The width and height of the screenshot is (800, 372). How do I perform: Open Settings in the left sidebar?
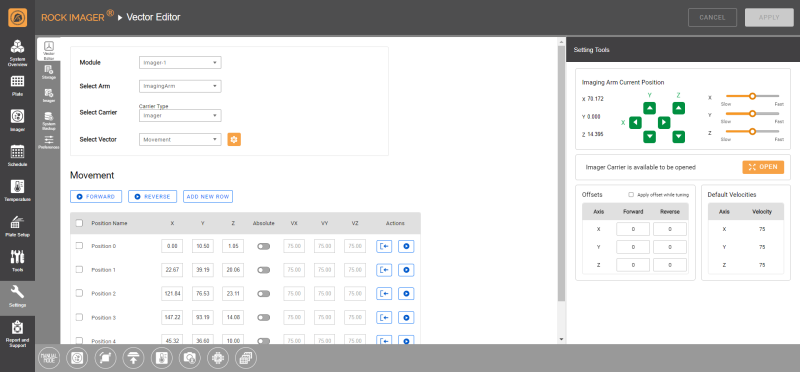[17, 297]
